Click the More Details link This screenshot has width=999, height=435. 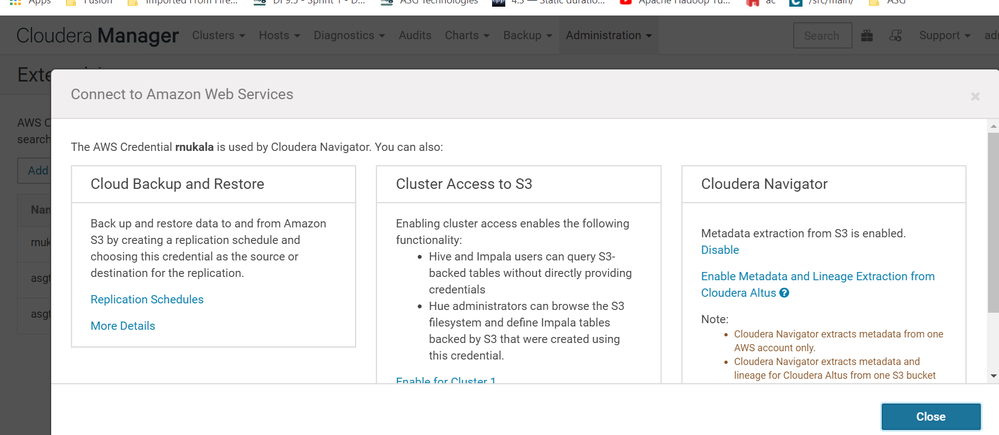(123, 325)
